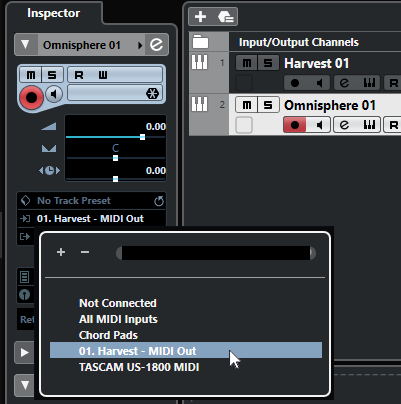The width and height of the screenshot is (401, 404).
Task: Reload track preset with the circular arrow
Action: click(x=159, y=201)
